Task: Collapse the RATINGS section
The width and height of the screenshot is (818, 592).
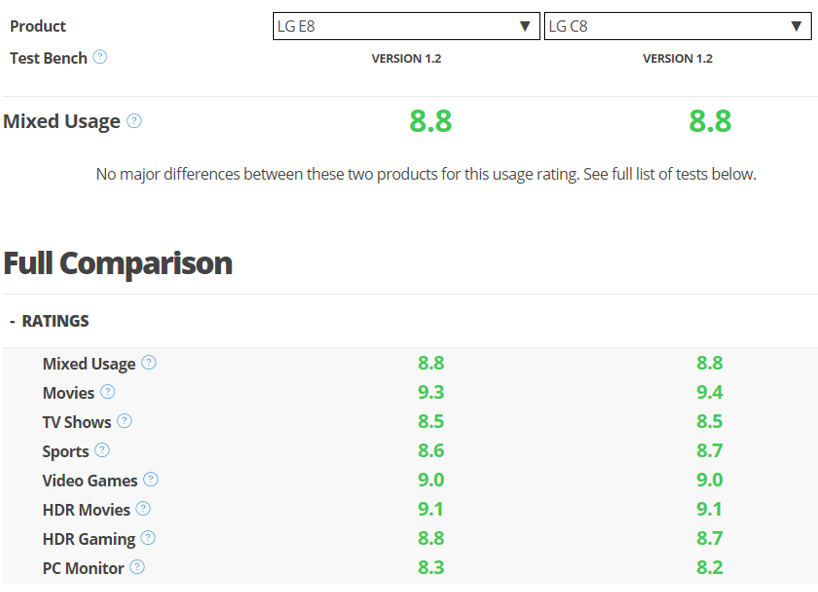Action: tap(50, 321)
